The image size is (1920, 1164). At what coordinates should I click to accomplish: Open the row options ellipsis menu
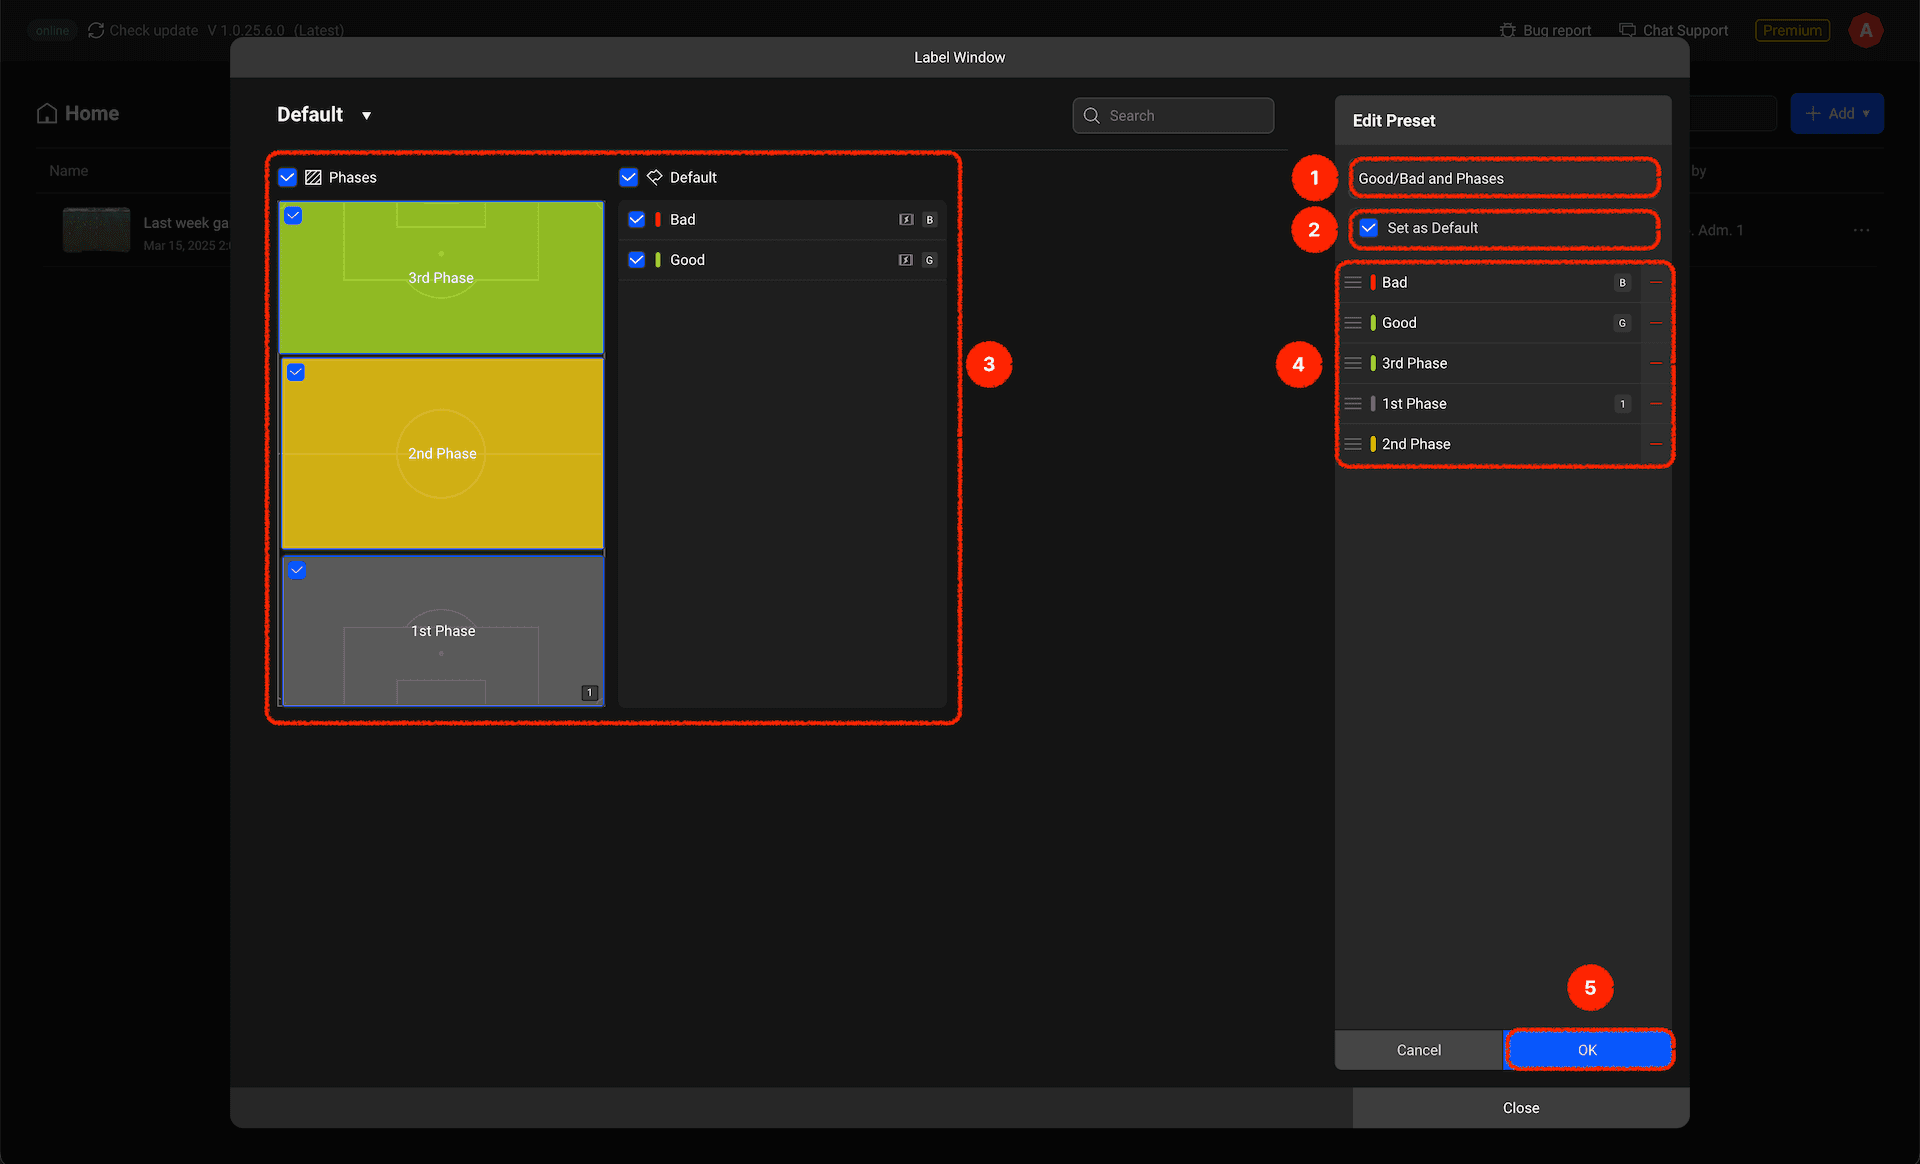point(1861,230)
